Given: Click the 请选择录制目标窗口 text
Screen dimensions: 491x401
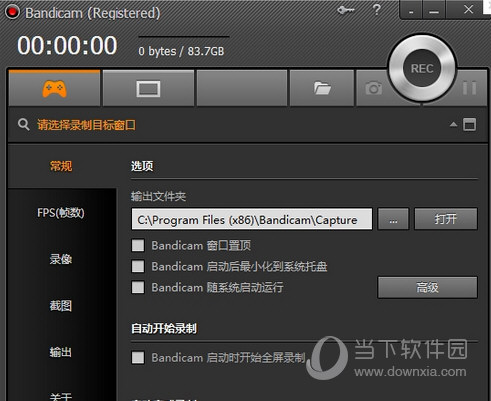Looking at the screenshot, I should coord(86,125).
